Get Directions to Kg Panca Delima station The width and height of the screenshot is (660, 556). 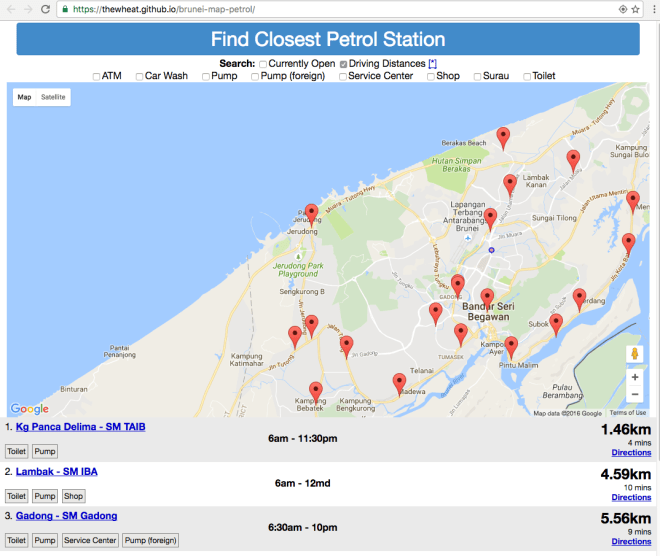(x=631, y=452)
